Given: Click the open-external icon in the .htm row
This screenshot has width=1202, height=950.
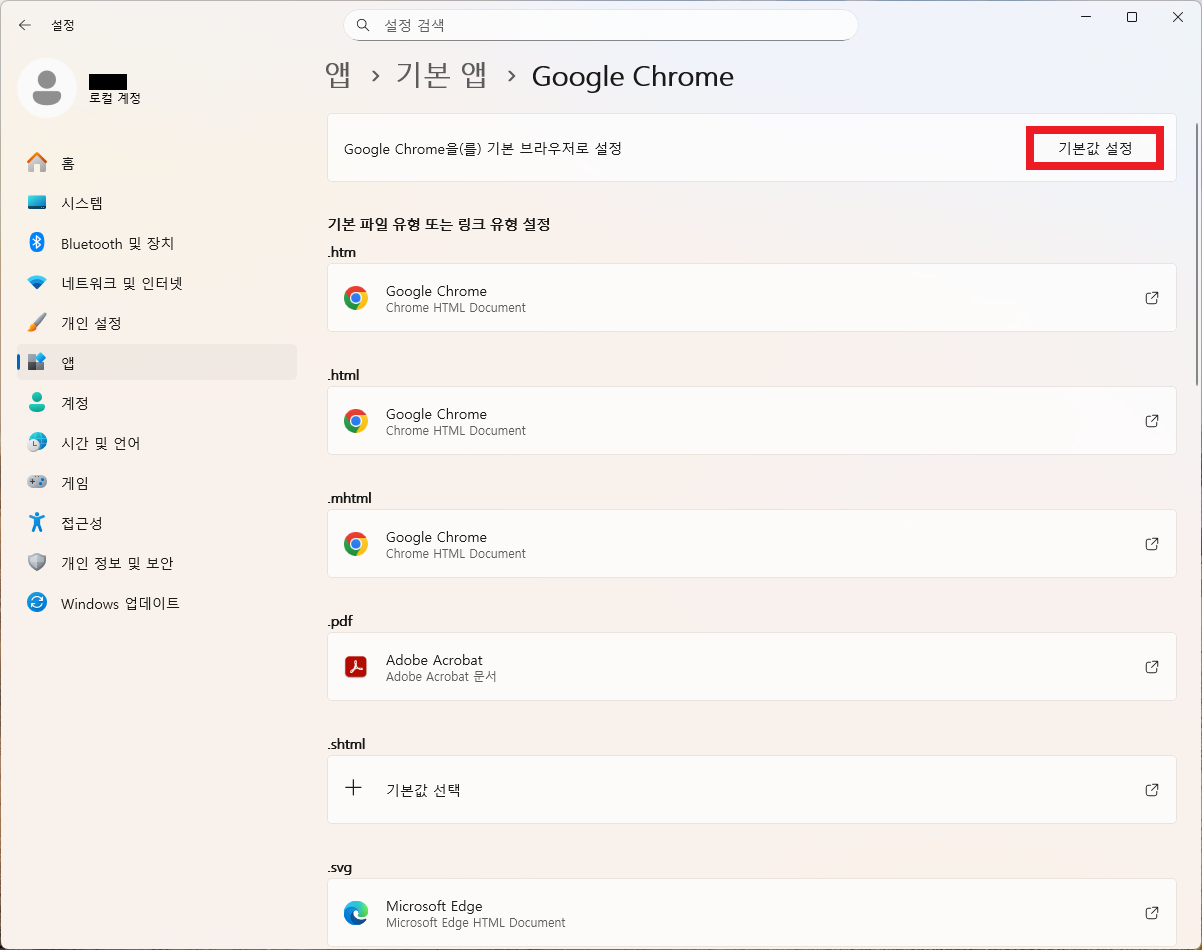Looking at the screenshot, I should pos(1152,298).
